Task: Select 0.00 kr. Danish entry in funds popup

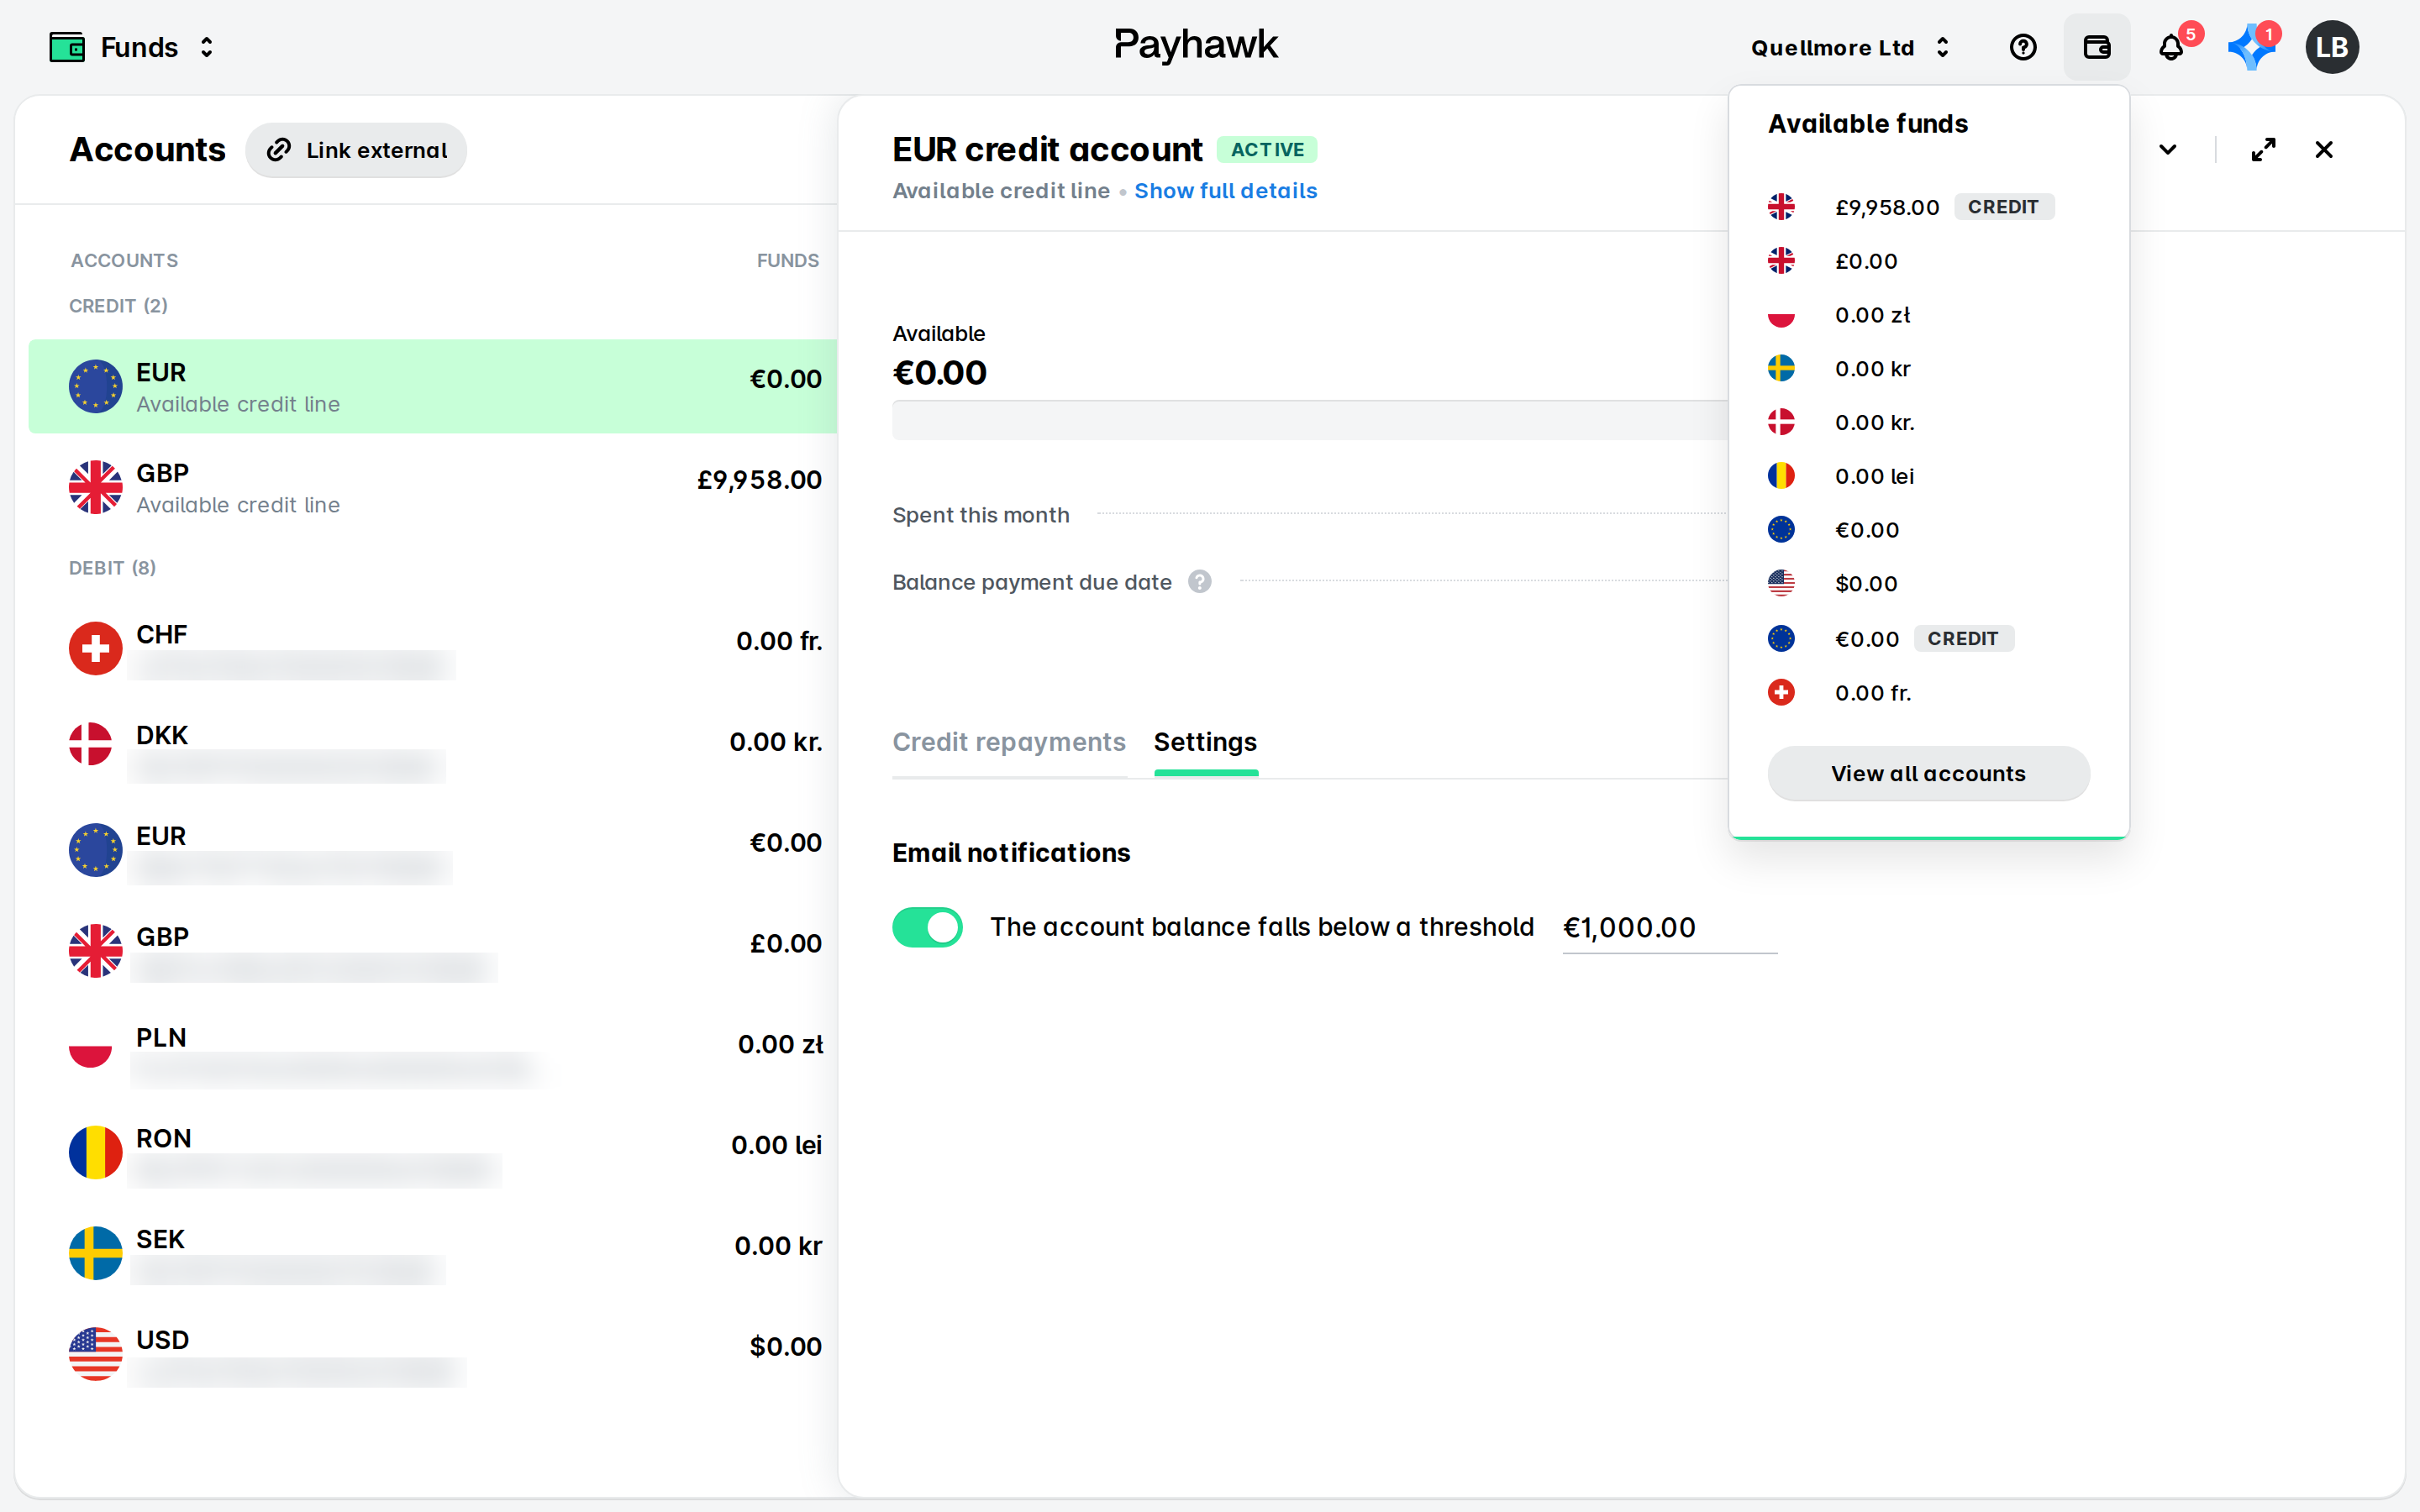Action: click(1928, 423)
